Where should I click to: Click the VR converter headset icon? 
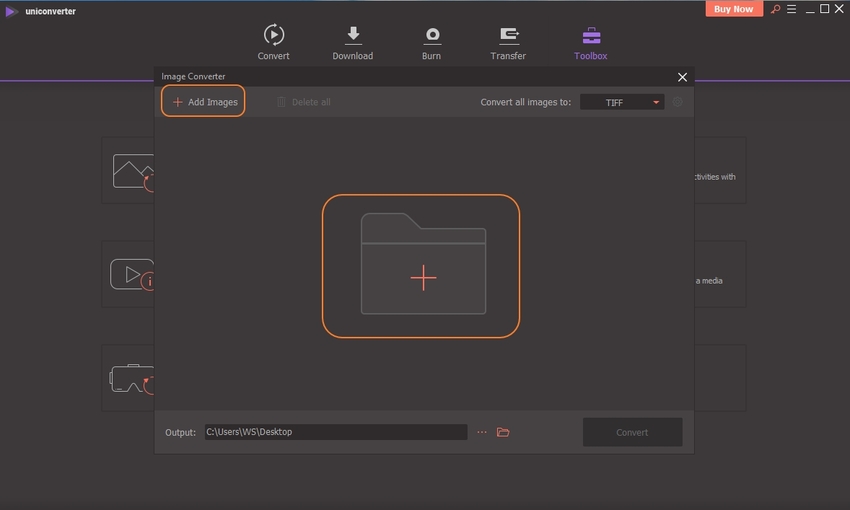(129, 378)
